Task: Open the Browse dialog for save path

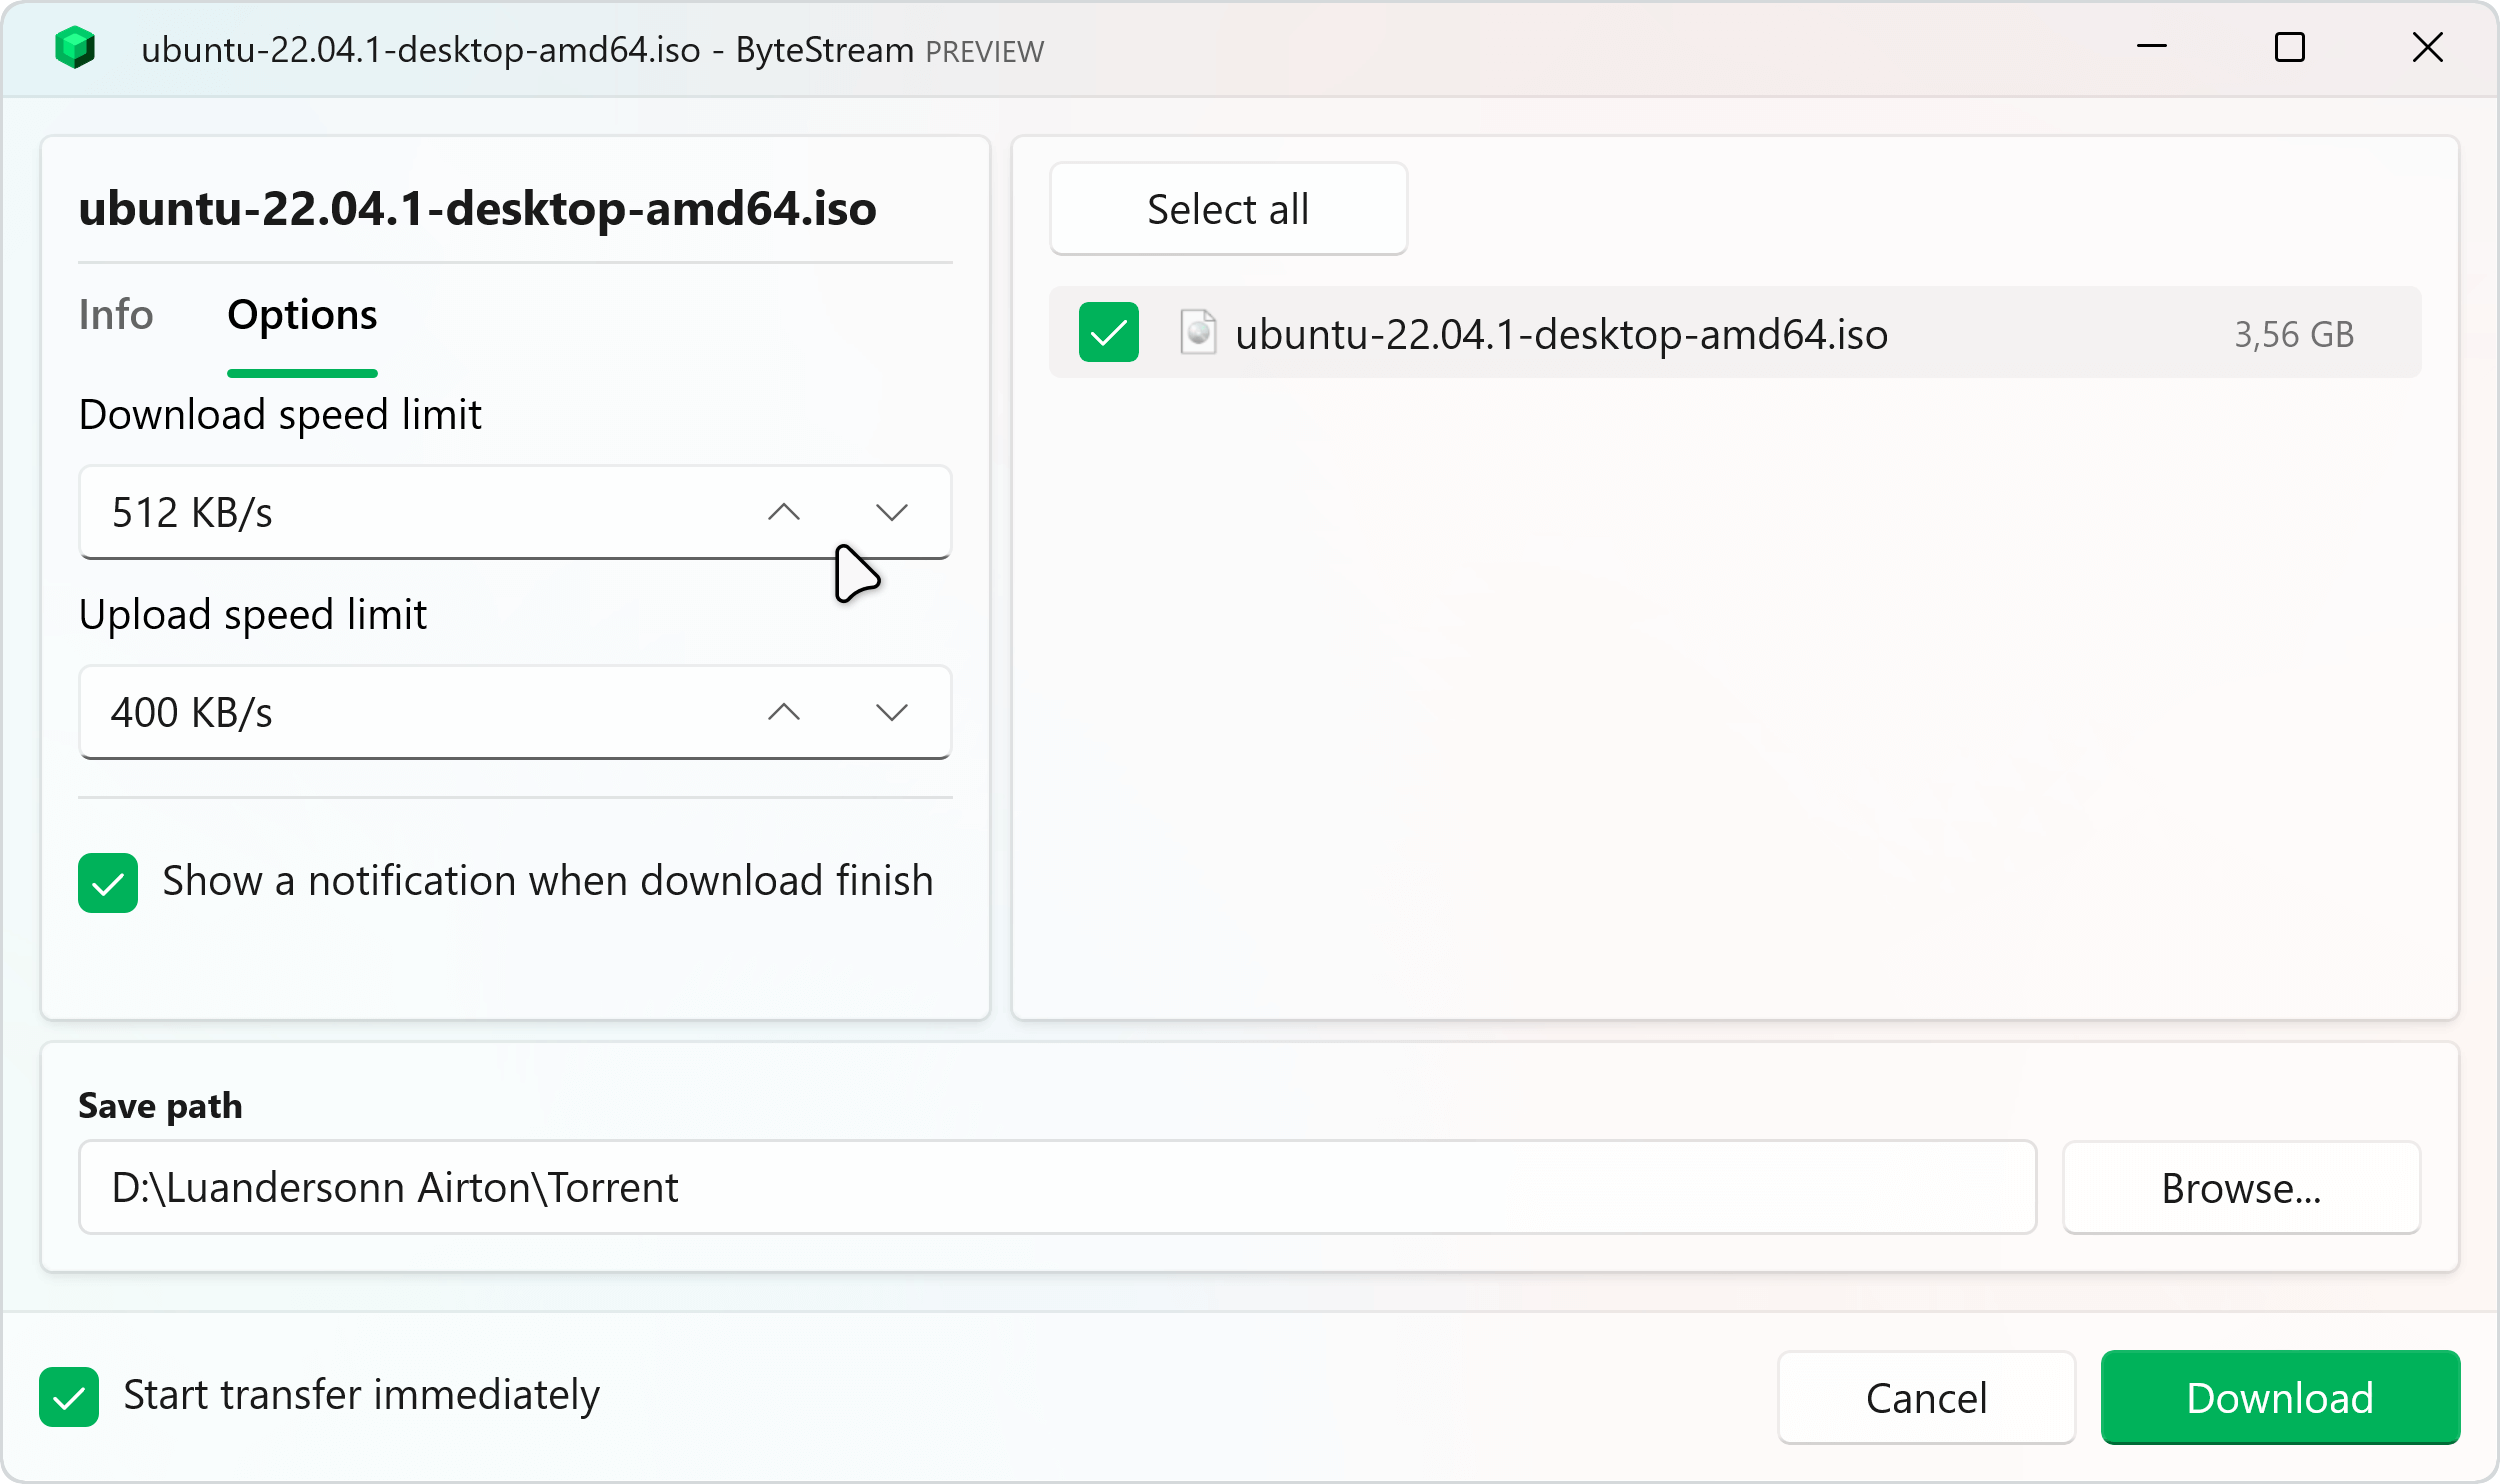Action: point(2240,1187)
